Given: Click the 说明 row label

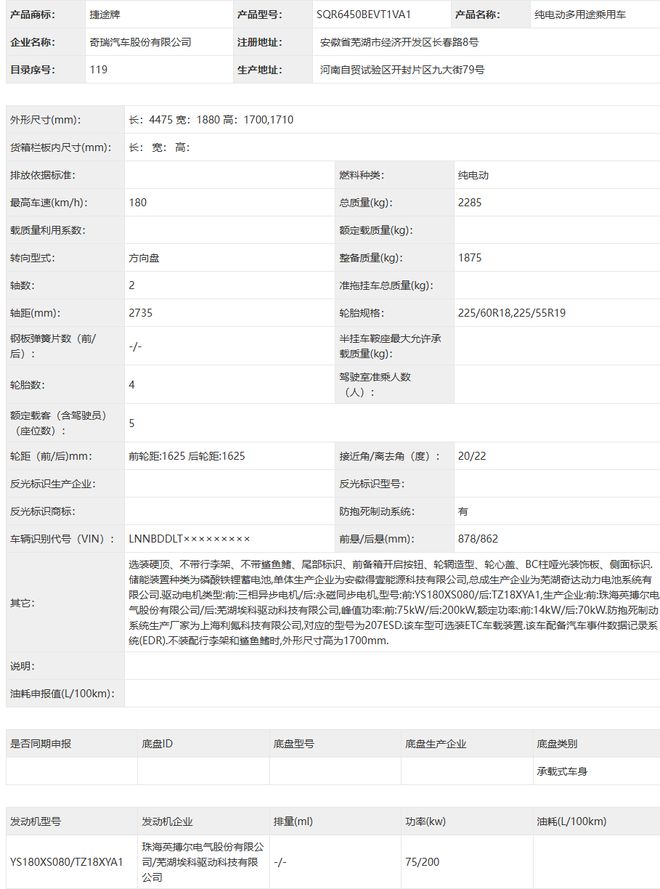Looking at the screenshot, I should pyautogui.click(x=22, y=666).
